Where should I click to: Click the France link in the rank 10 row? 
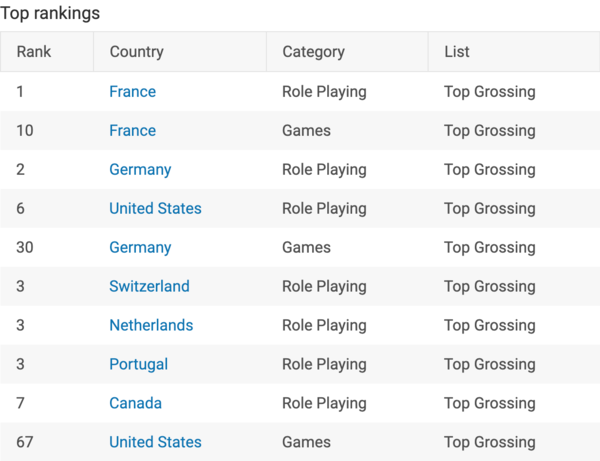pyautogui.click(x=132, y=131)
